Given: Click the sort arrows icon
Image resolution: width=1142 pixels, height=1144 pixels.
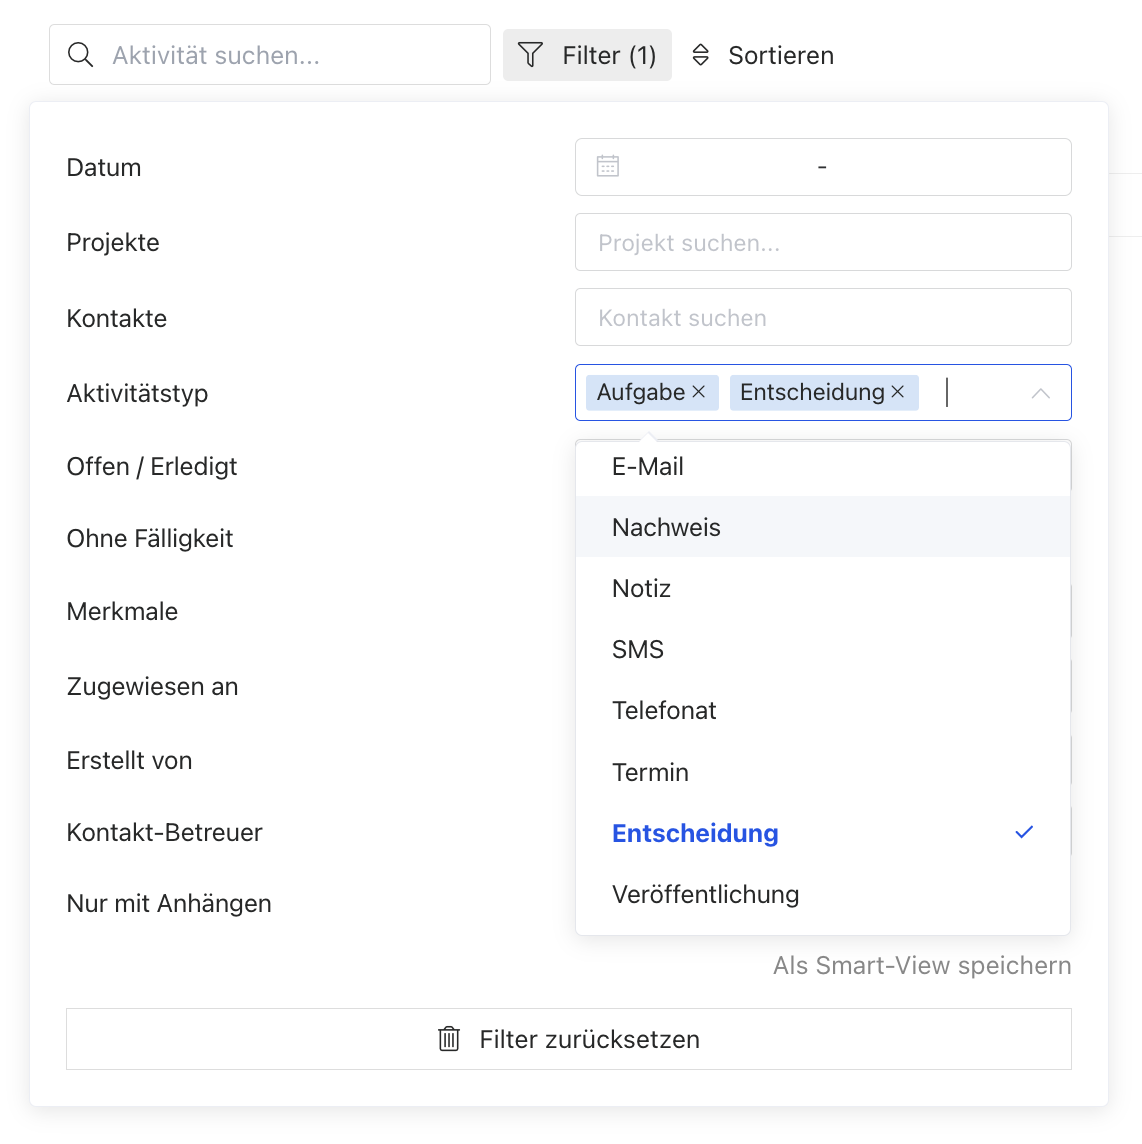Looking at the screenshot, I should point(701,55).
